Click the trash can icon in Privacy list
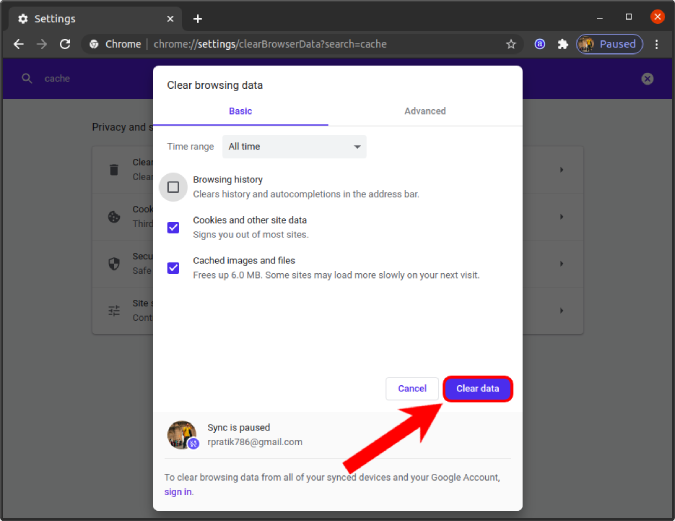Image resolution: width=675 pixels, height=521 pixels. pyautogui.click(x=114, y=170)
